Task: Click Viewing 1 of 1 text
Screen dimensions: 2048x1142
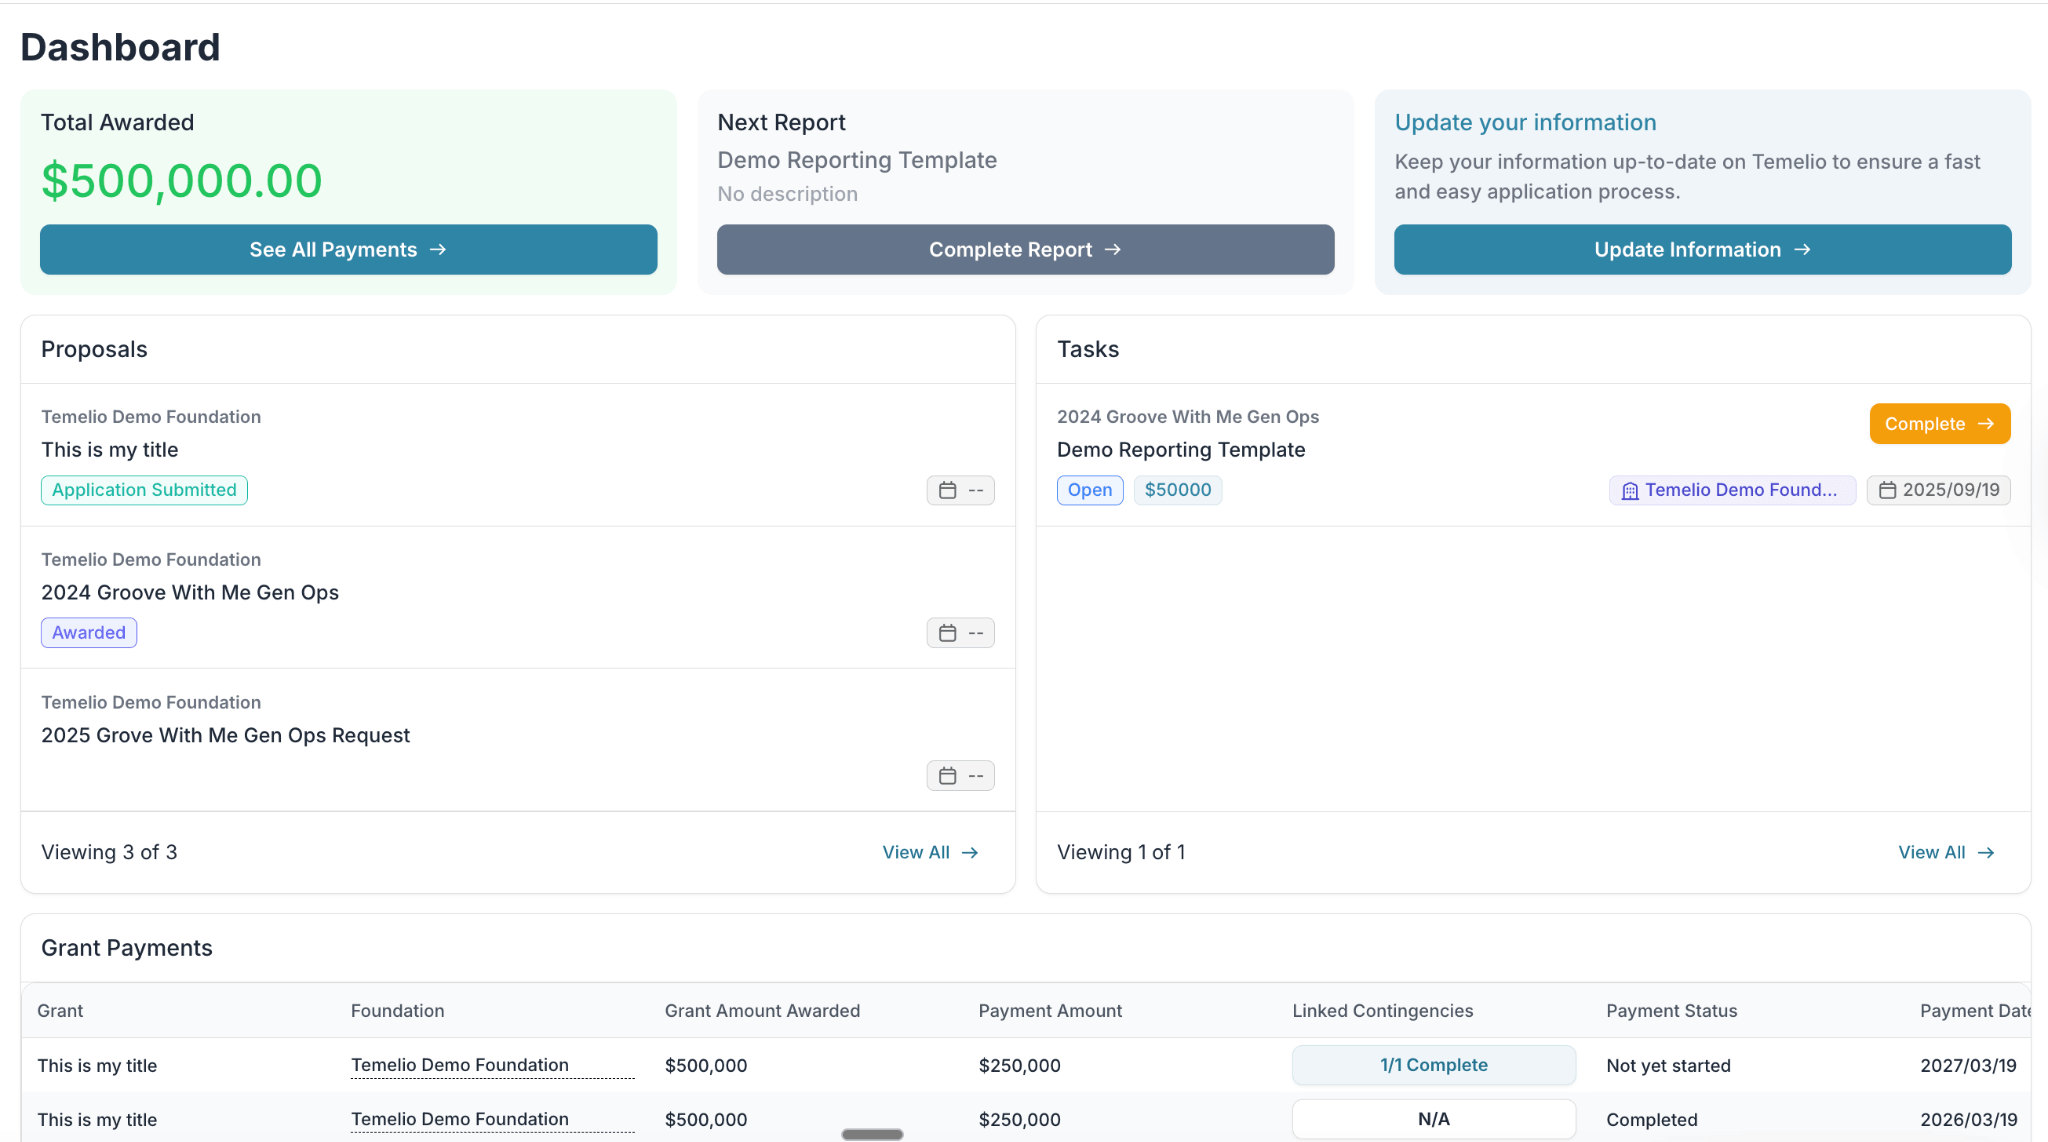Action: tap(1121, 853)
